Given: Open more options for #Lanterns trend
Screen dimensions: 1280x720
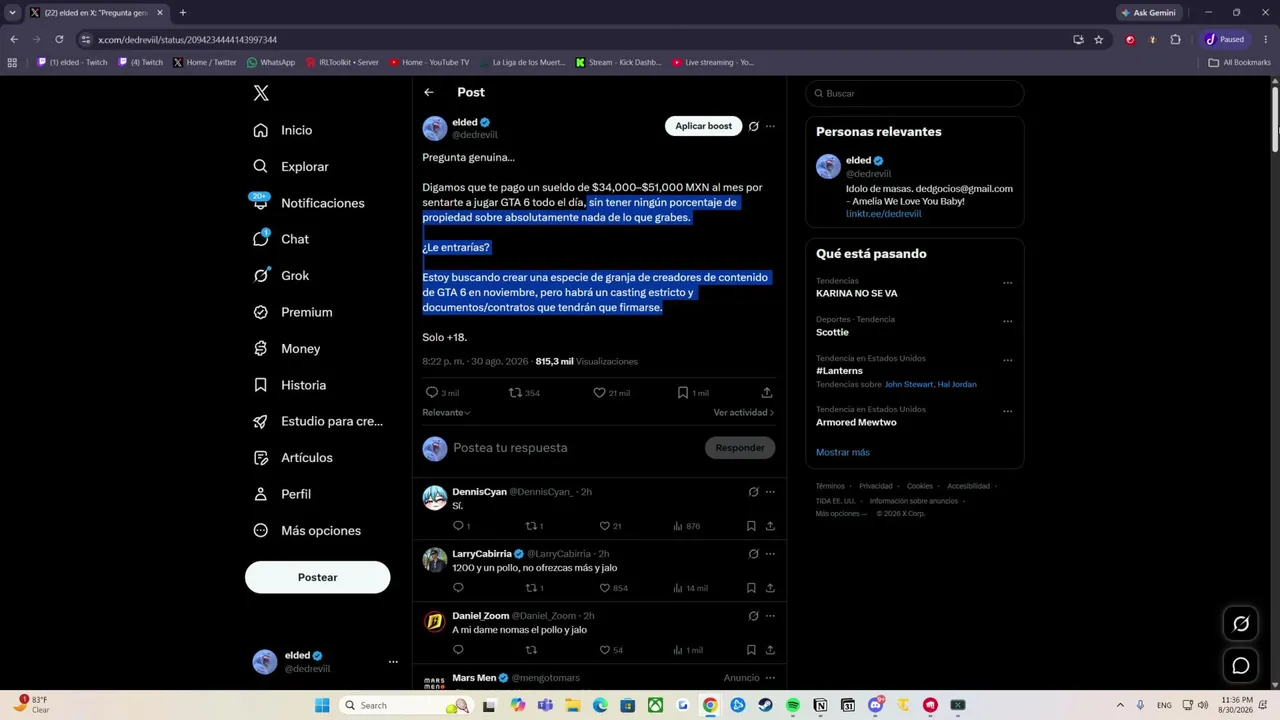Looking at the screenshot, I should 1007,360.
